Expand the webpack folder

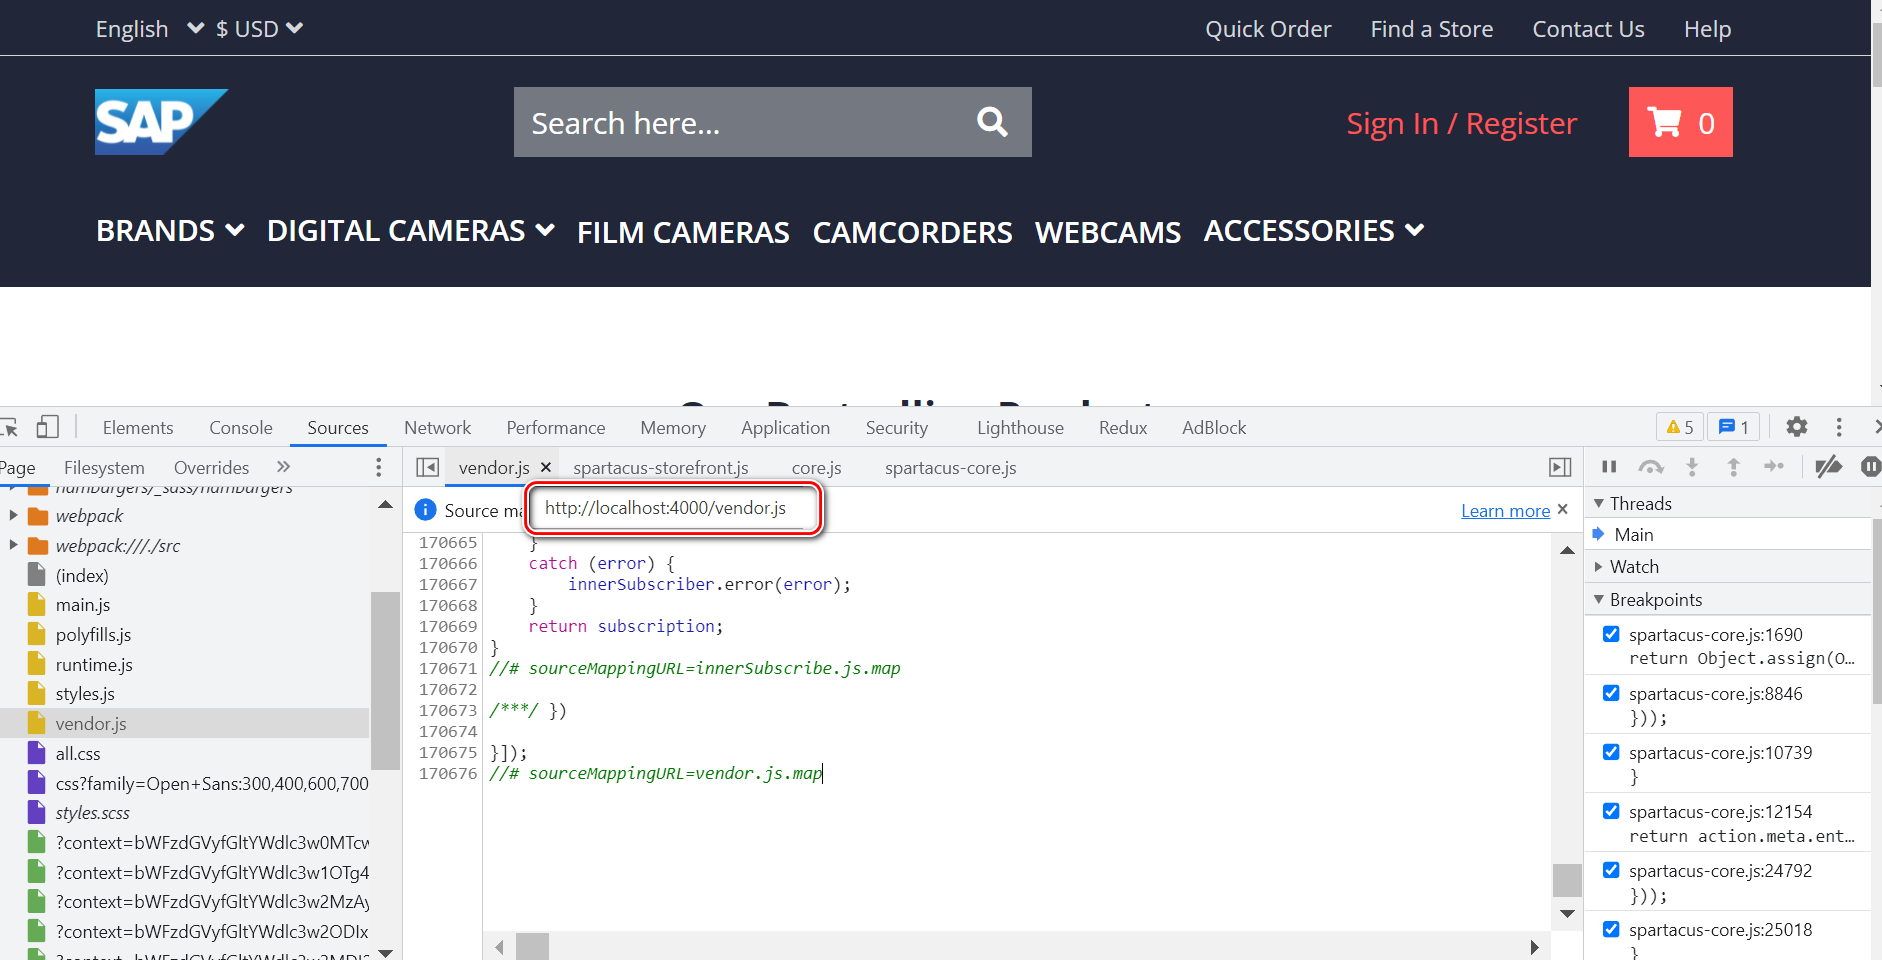(x=13, y=516)
